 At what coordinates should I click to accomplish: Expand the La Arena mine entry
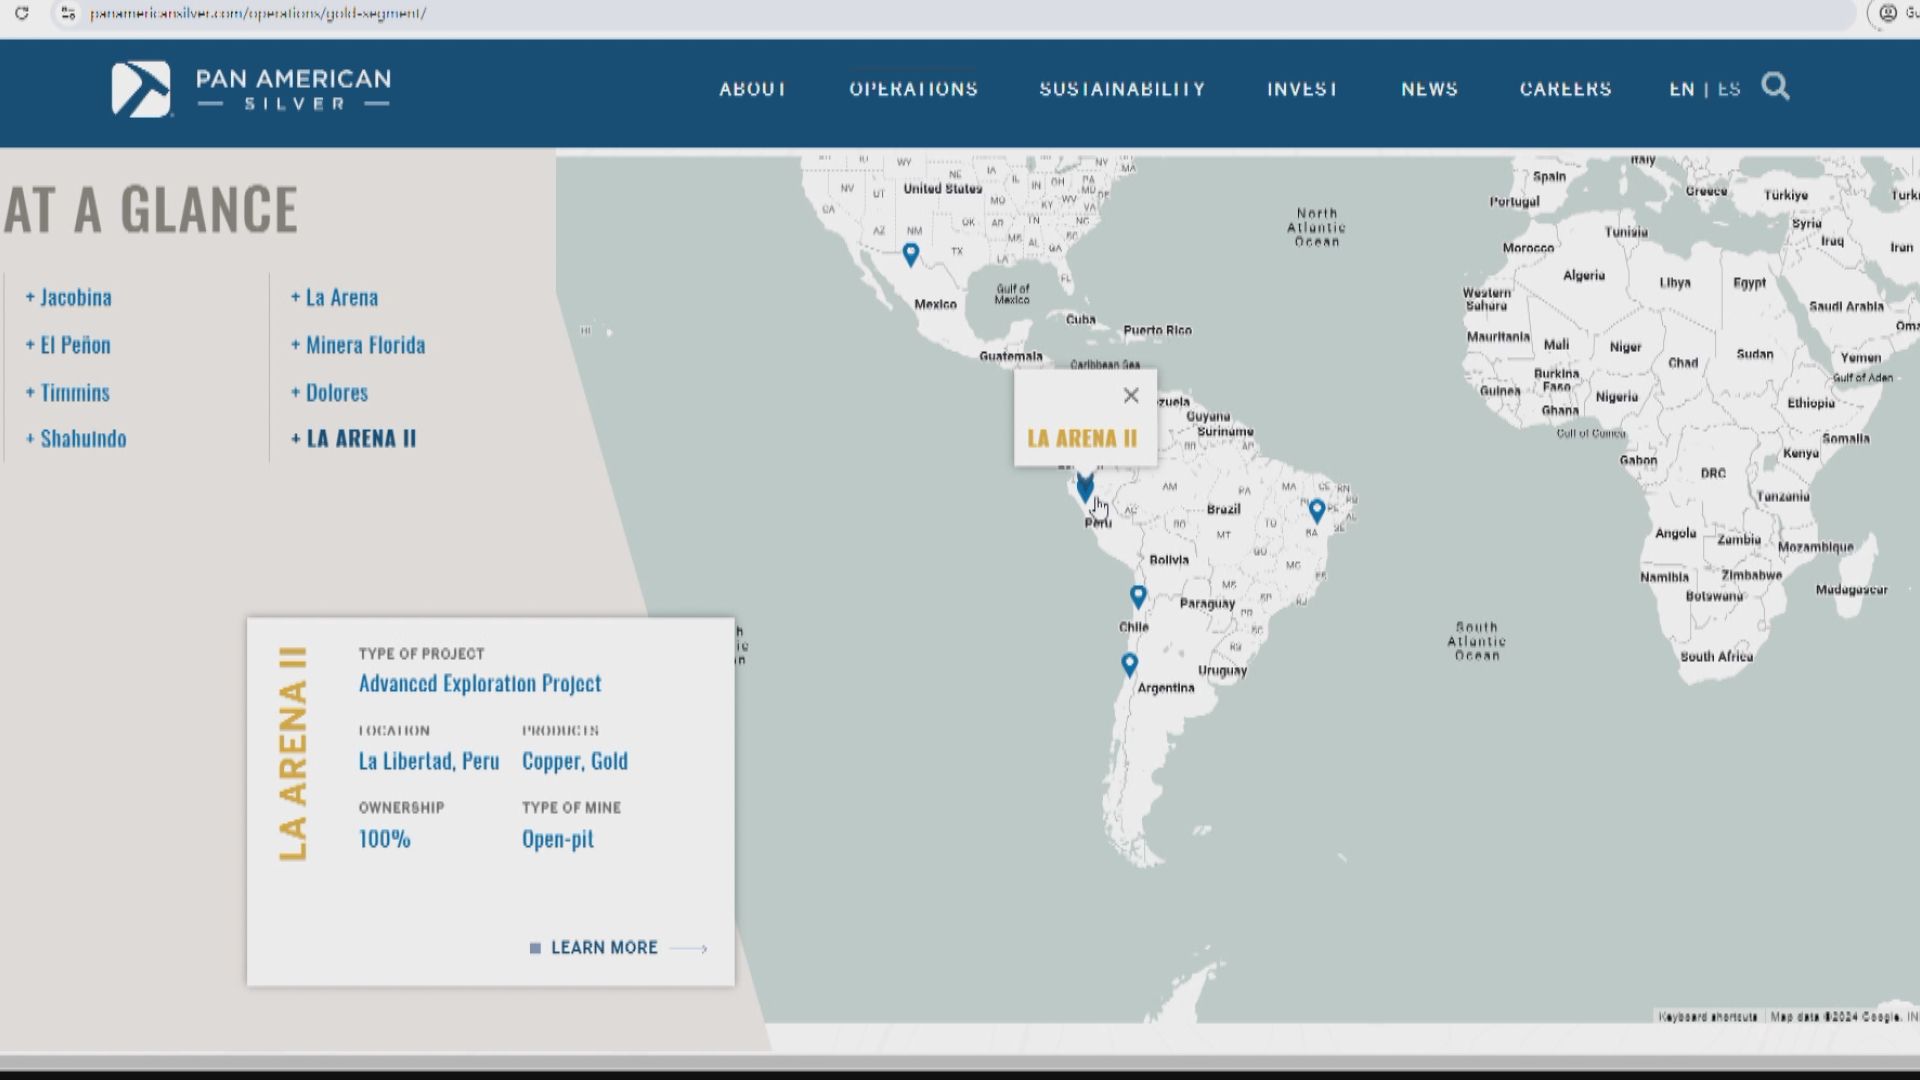(x=334, y=297)
